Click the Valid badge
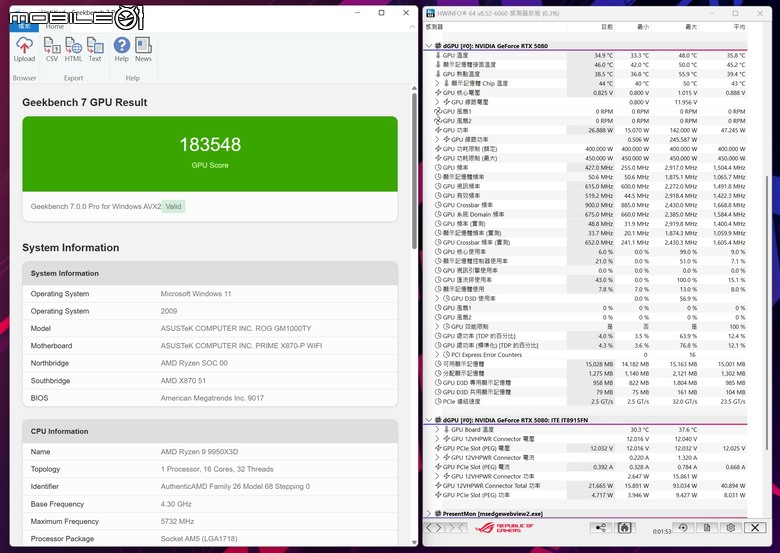780x553 pixels. click(x=173, y=206)
